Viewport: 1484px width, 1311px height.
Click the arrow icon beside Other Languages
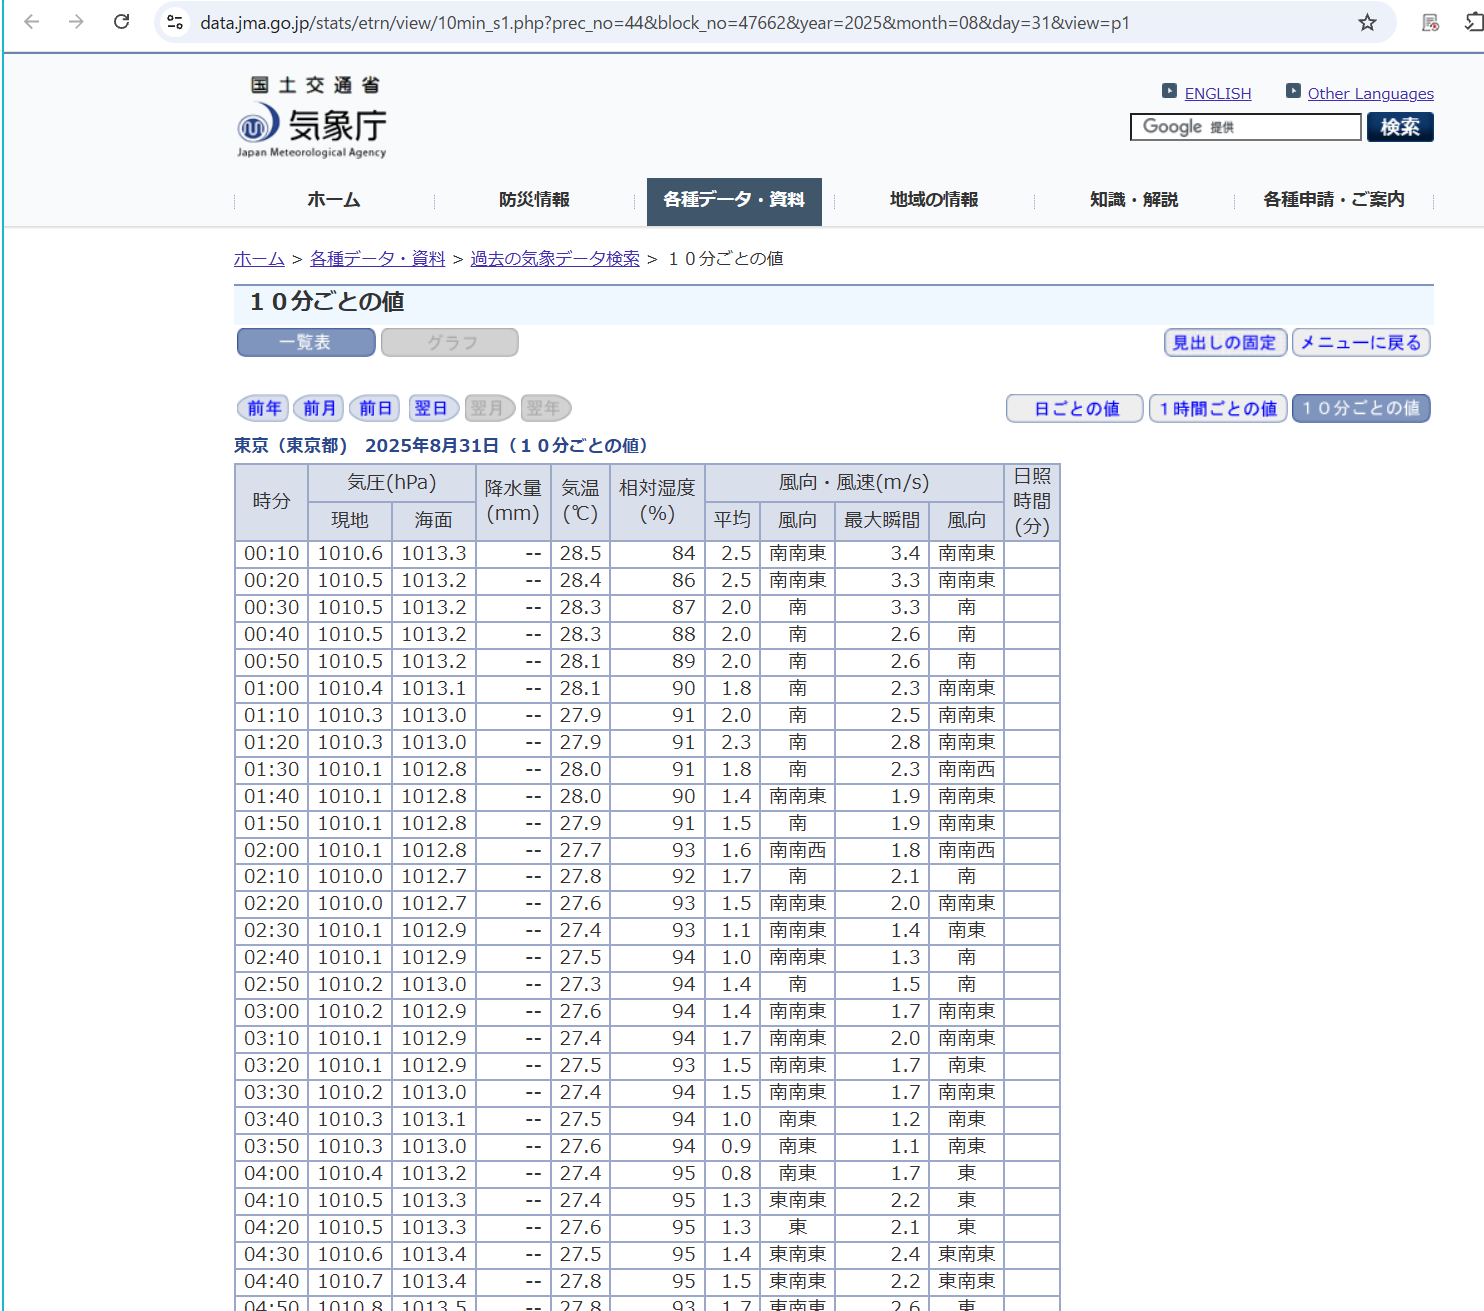coord(1293,91)
